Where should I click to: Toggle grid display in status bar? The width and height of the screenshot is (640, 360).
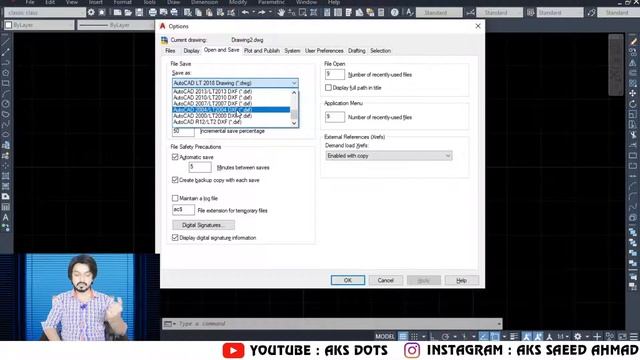(x=403, y=336)
